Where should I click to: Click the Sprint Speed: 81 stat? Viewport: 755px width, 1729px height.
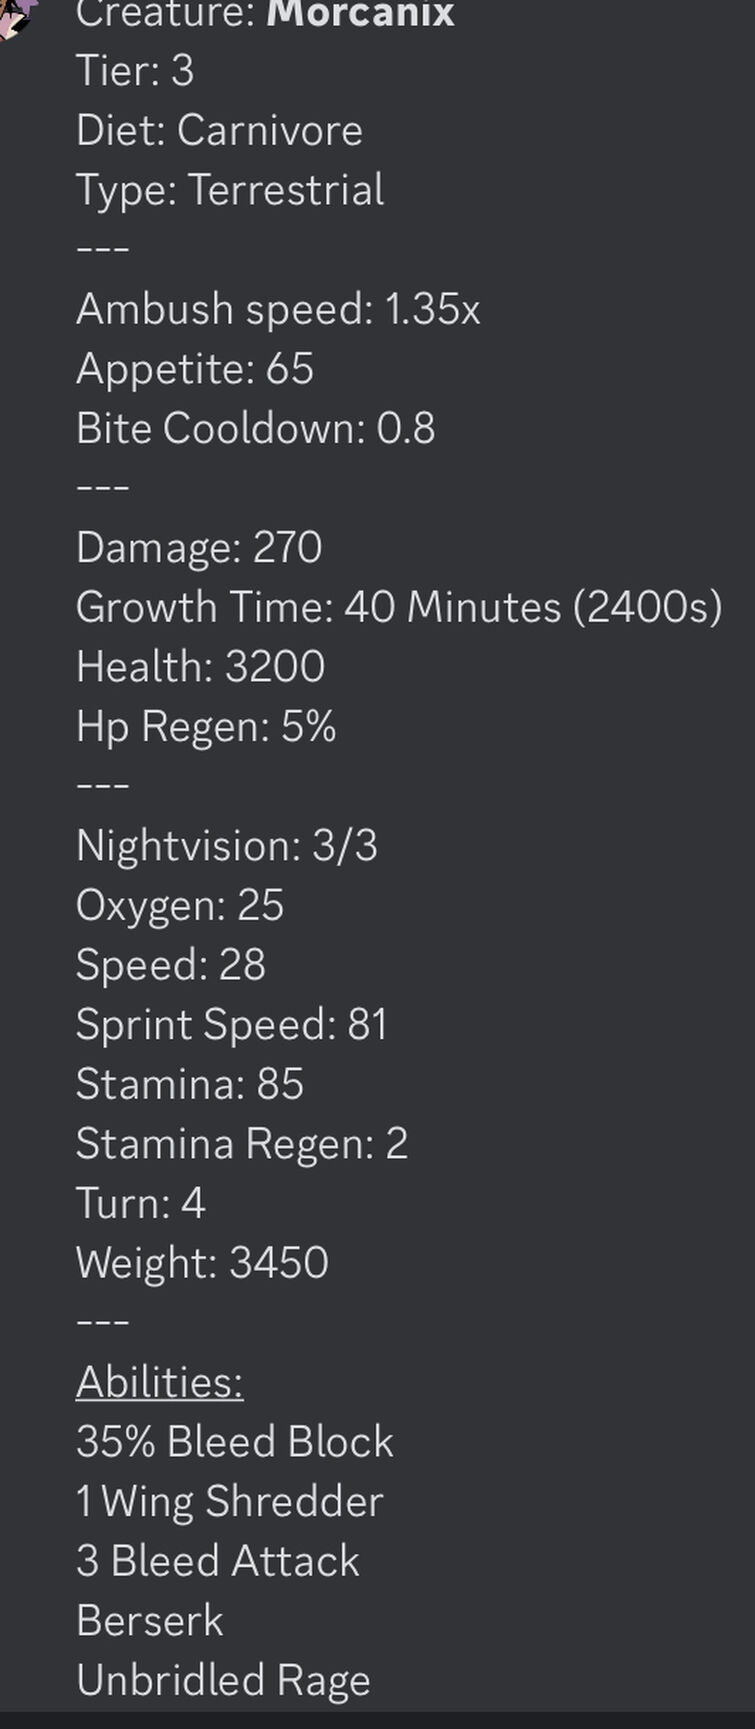tap(232, 1024)
